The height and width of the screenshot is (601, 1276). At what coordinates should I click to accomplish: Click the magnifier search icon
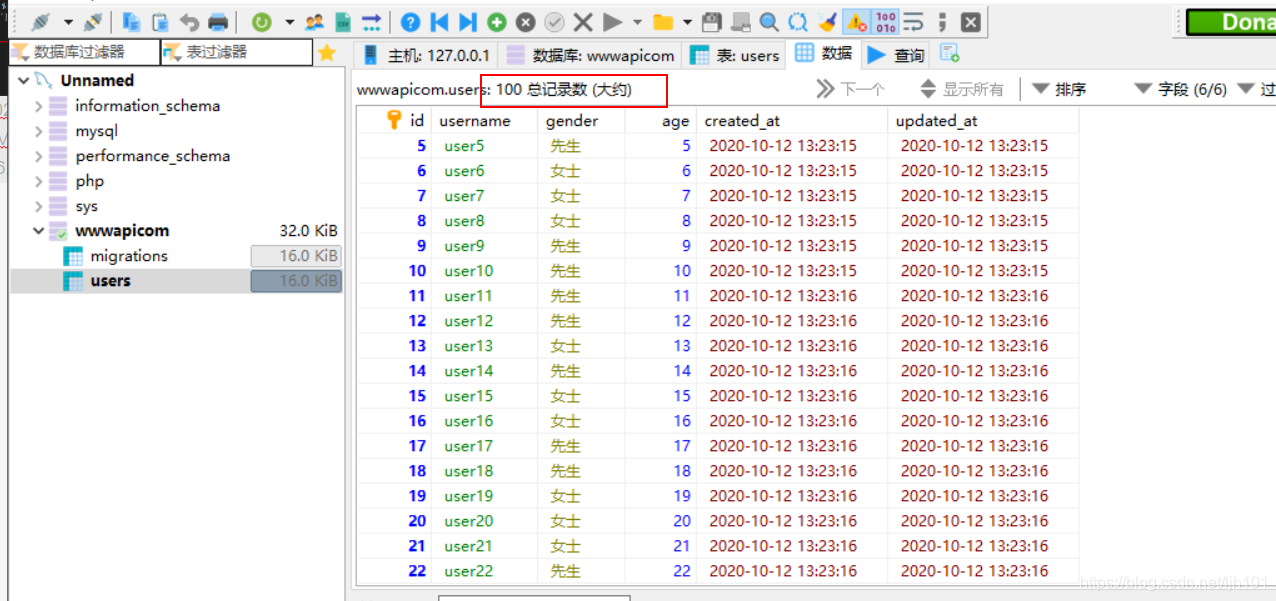point(769,21)
